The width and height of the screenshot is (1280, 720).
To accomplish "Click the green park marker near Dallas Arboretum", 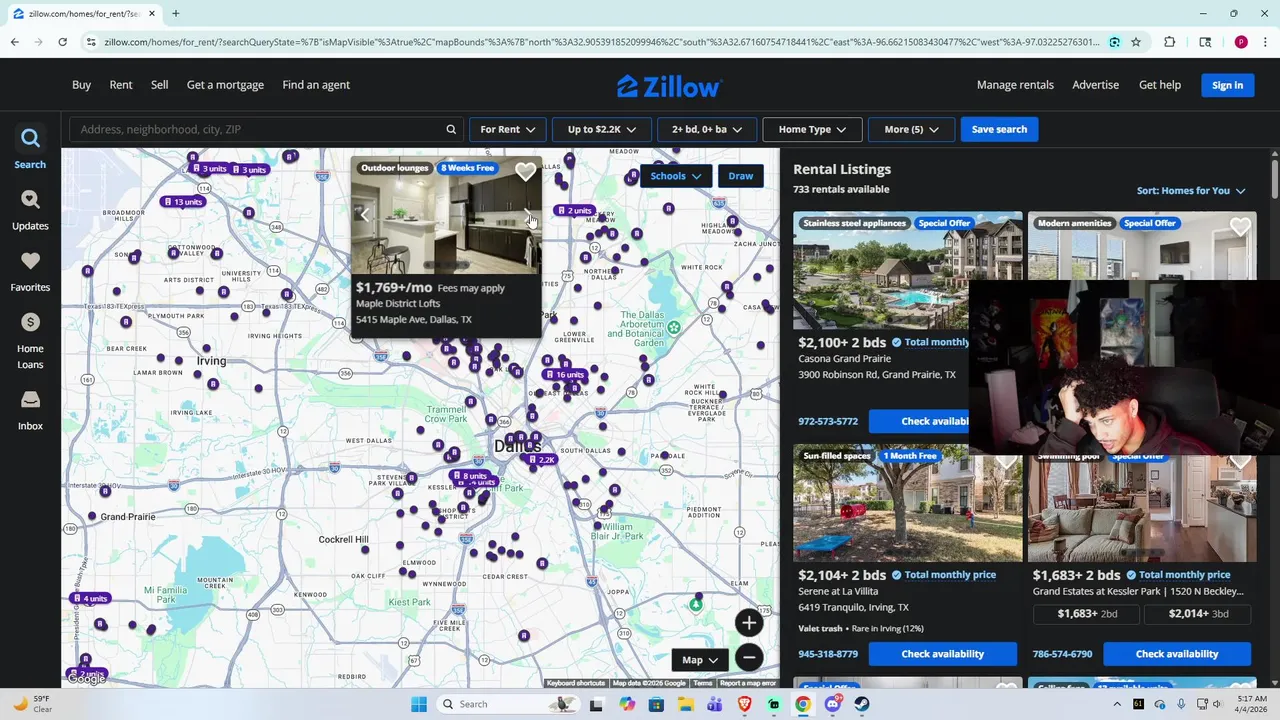I will pos(674,328).
